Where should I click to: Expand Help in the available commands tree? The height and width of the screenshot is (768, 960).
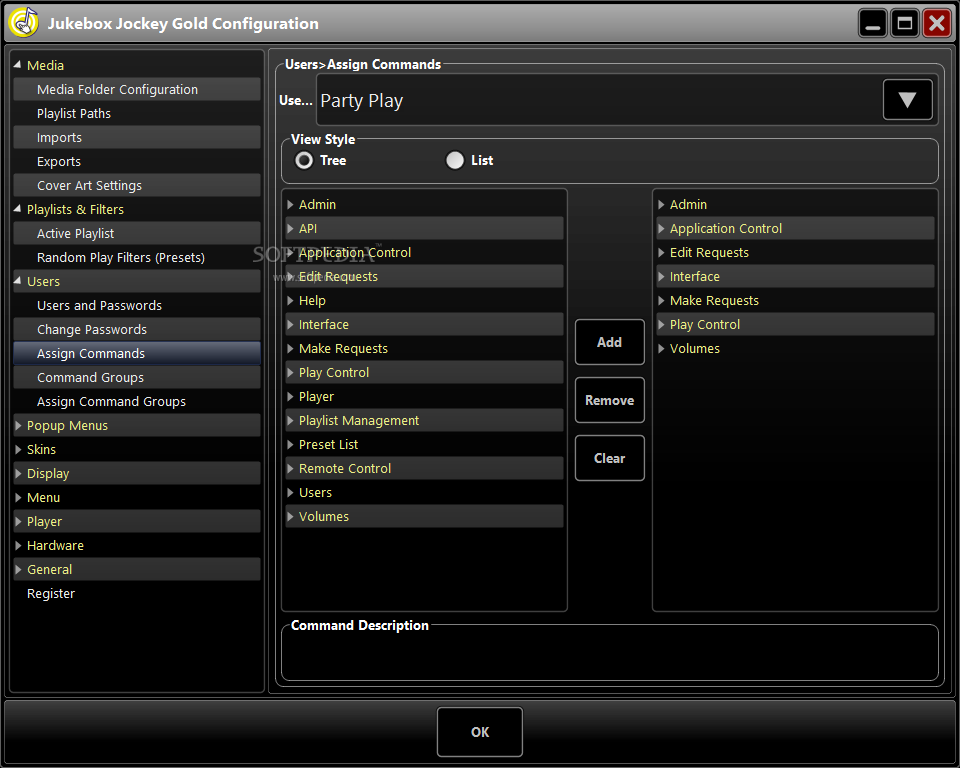[290, 301]
